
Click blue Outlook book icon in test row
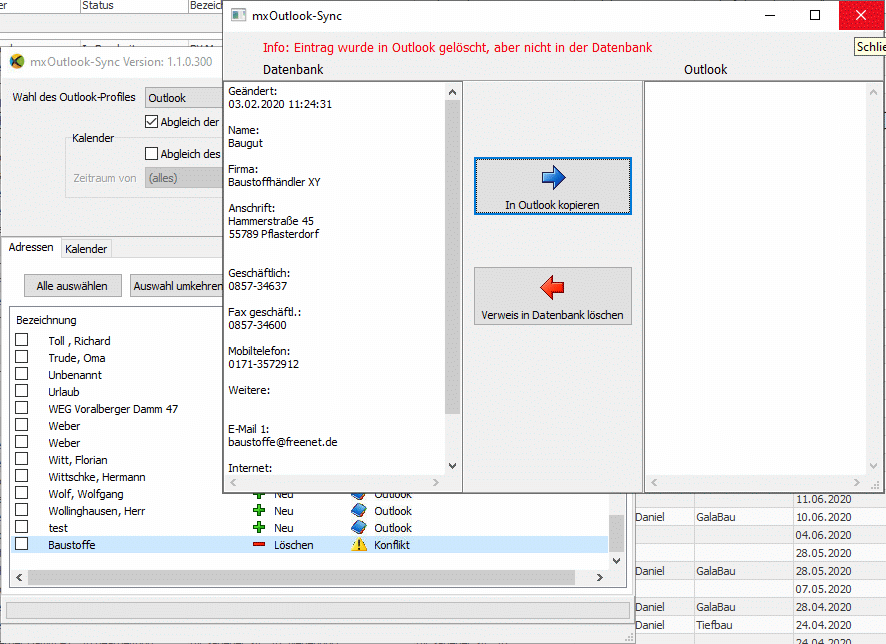[359, 527]
